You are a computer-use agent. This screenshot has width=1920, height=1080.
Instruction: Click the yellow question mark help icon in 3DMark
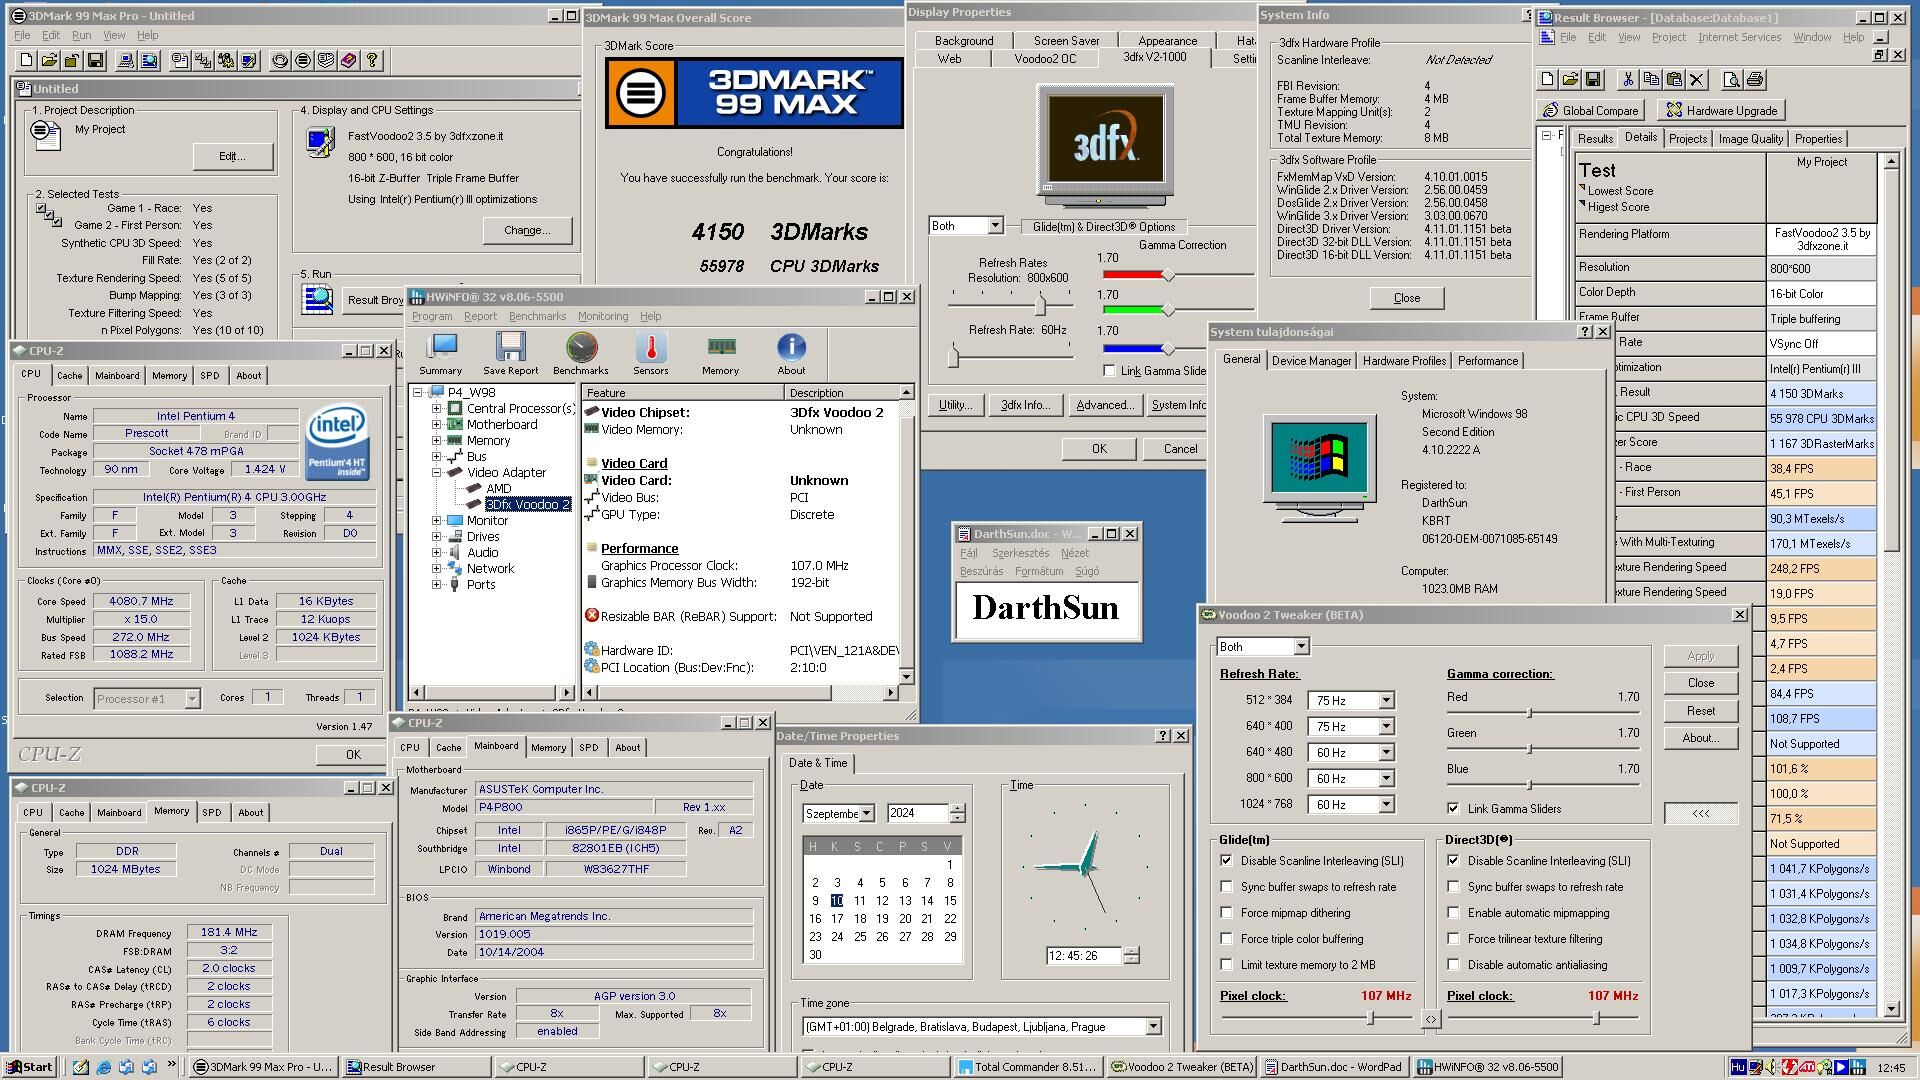tap(372, 61)
